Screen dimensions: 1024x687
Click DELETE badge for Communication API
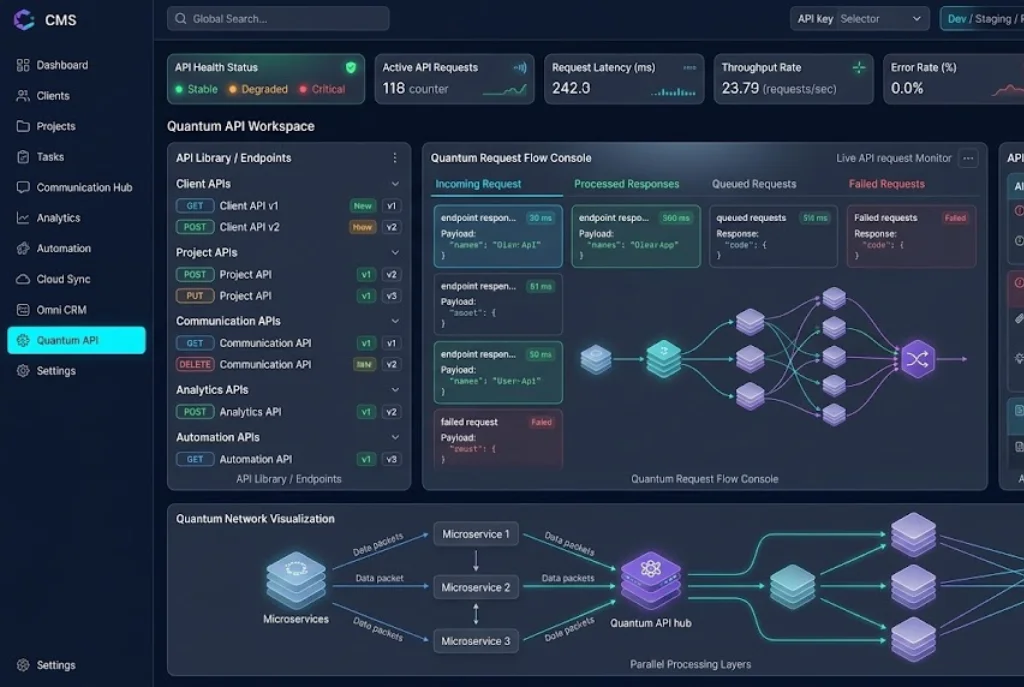pos(195,364)
